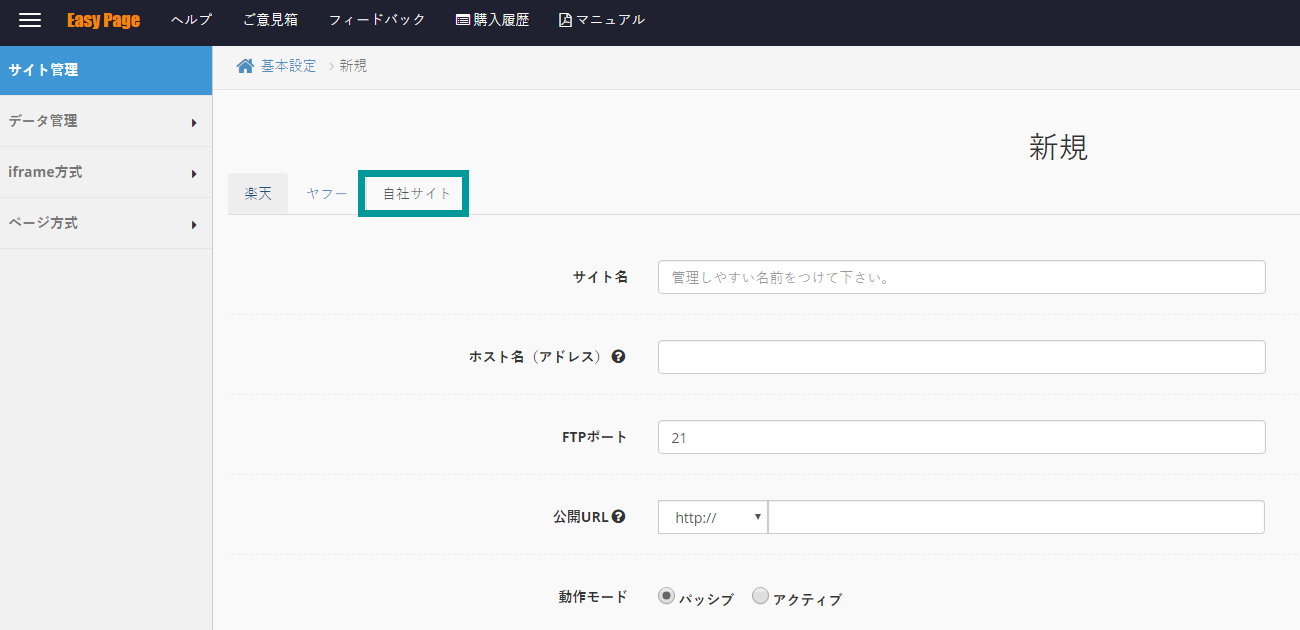Viewport: 1300px width, 630px height.
Task: Select サイト管理 in the sidebar
Action: 106,70
